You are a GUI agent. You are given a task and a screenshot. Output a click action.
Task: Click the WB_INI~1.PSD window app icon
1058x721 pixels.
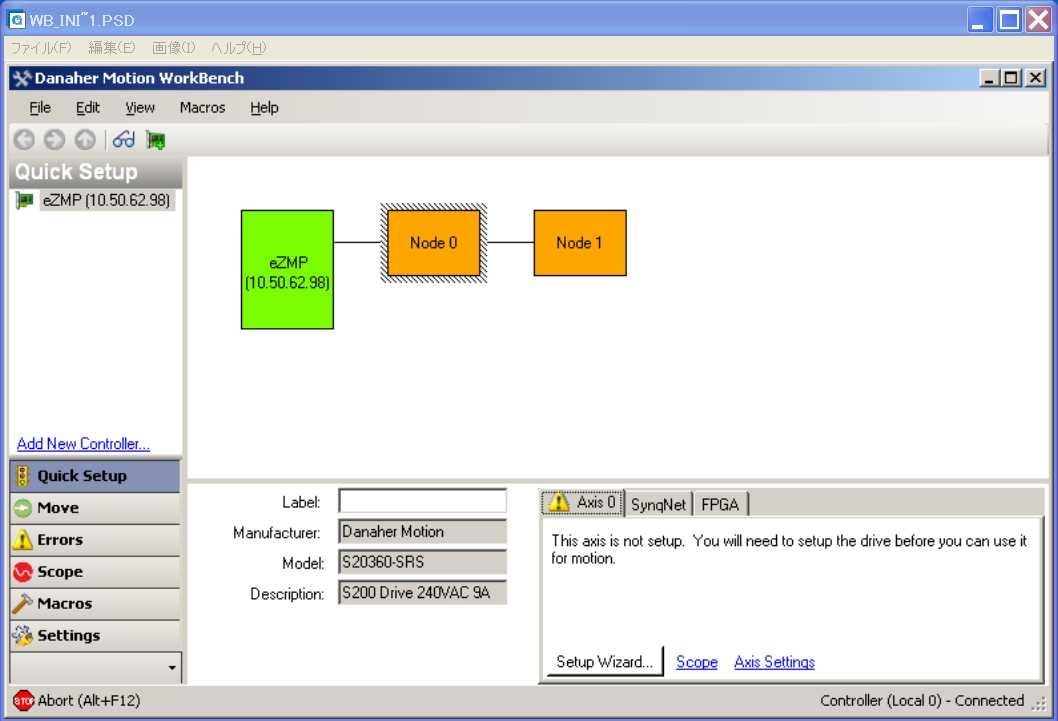16,20
